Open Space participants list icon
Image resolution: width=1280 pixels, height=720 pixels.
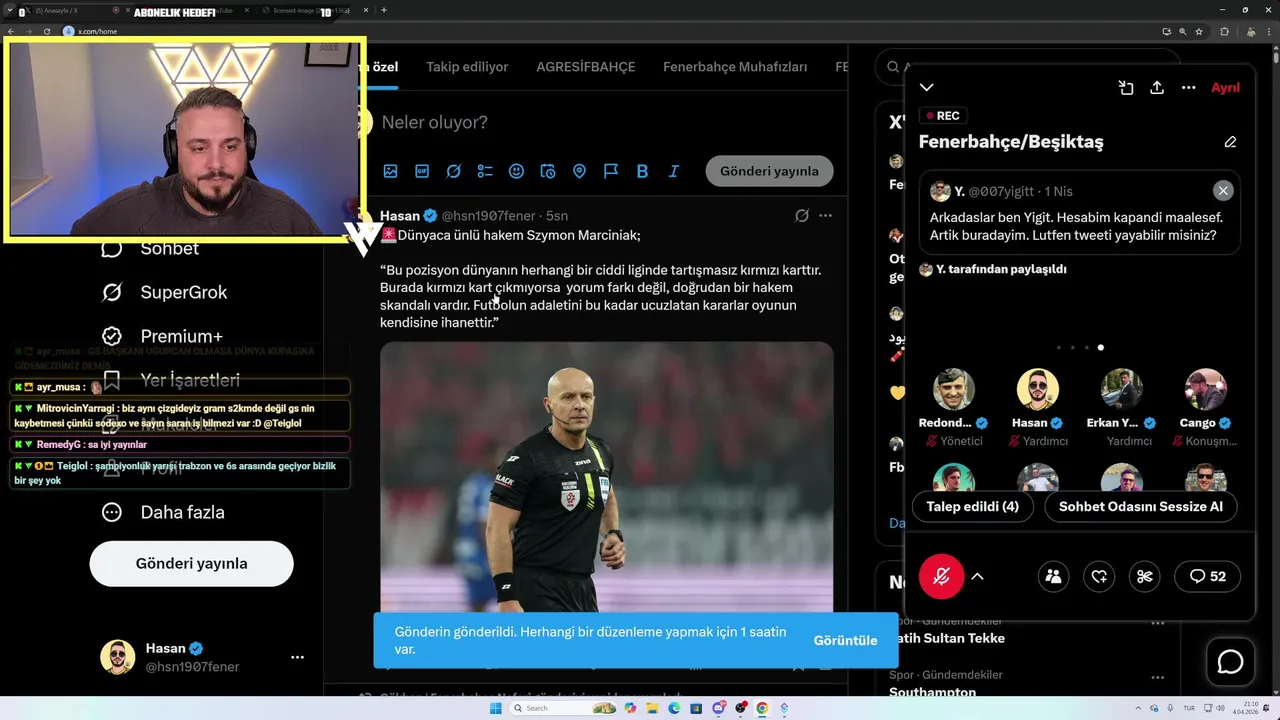click(x=1053, y=576)
